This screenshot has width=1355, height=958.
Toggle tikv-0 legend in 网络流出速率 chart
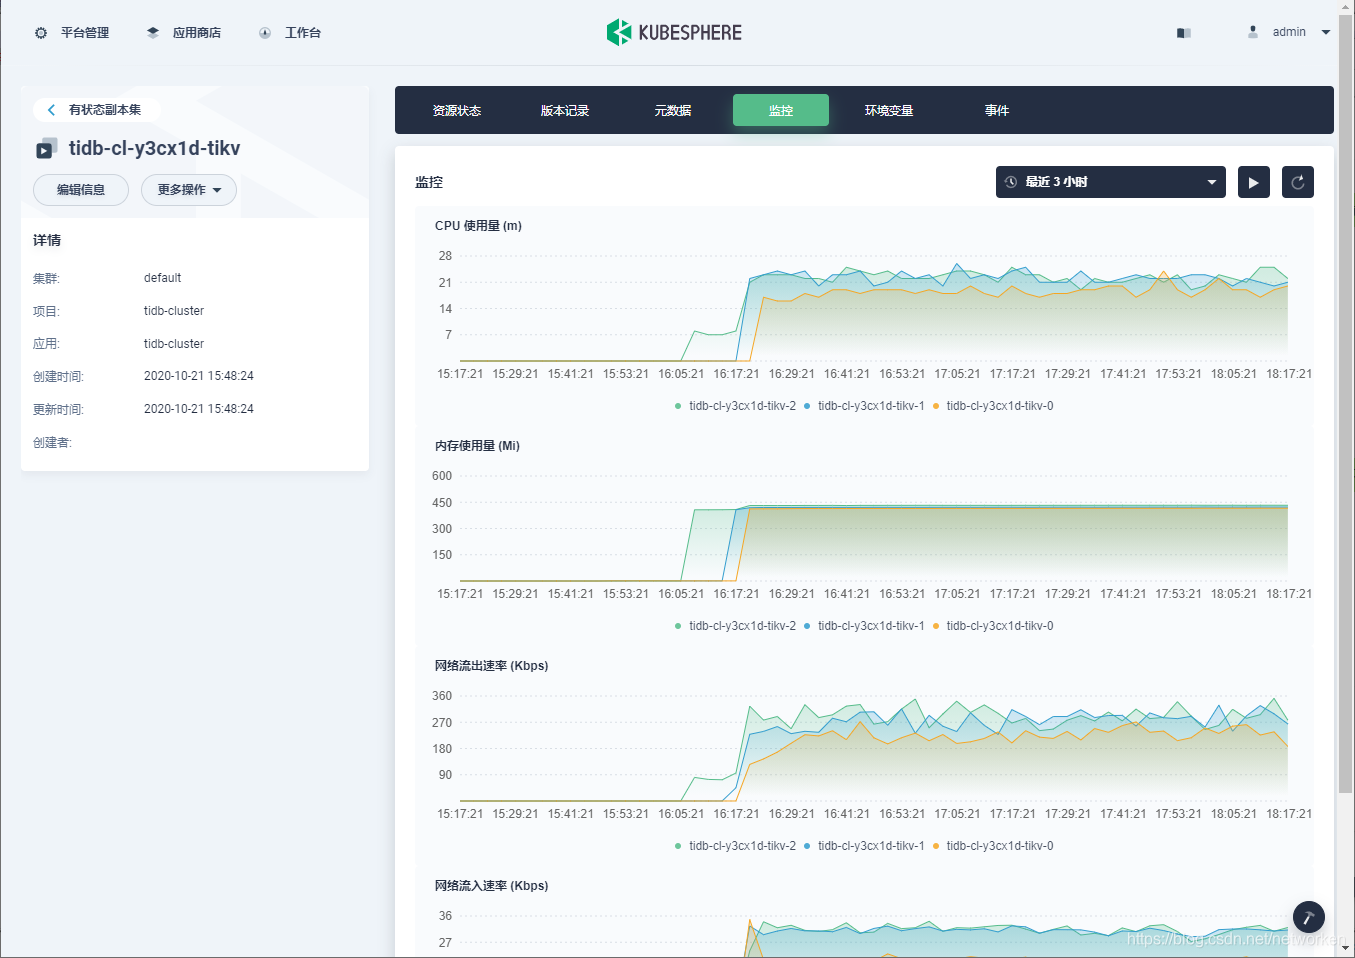point(993,846)
